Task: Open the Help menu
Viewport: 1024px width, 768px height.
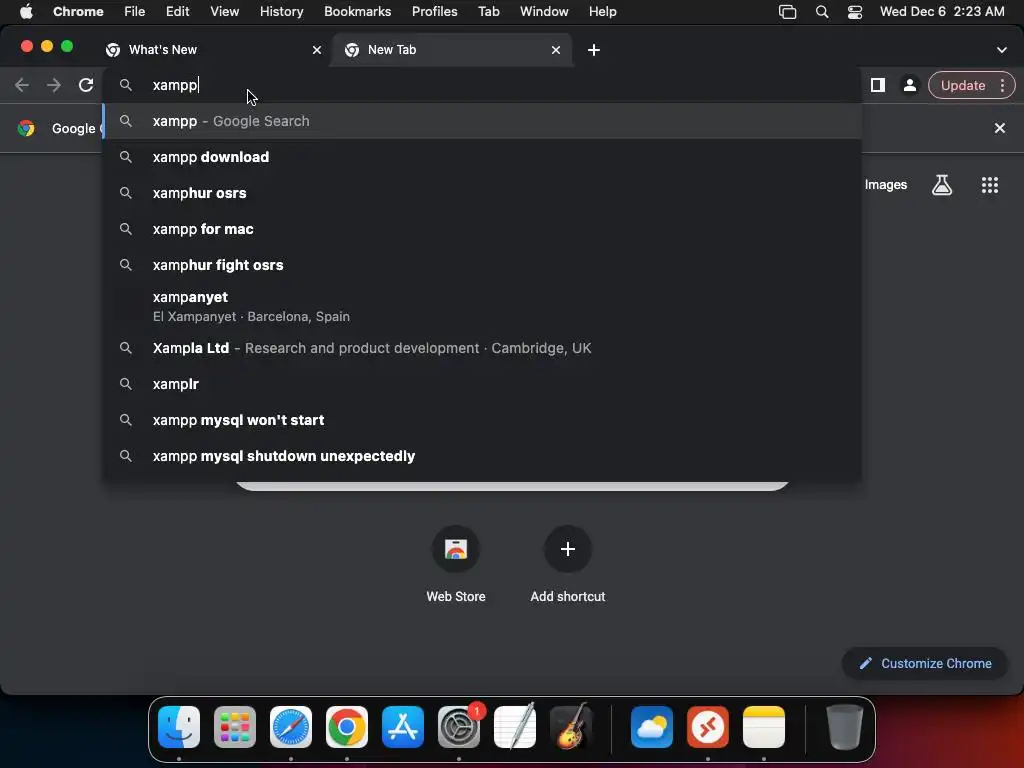Action: tap(602, 12)
